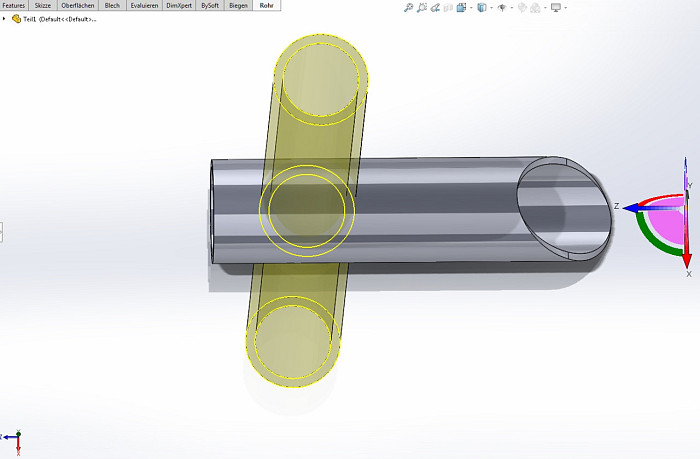The width and height of the screenshot is (700, 459).
Task: Click the Display Style box icon
Action: tap(482, 8)
